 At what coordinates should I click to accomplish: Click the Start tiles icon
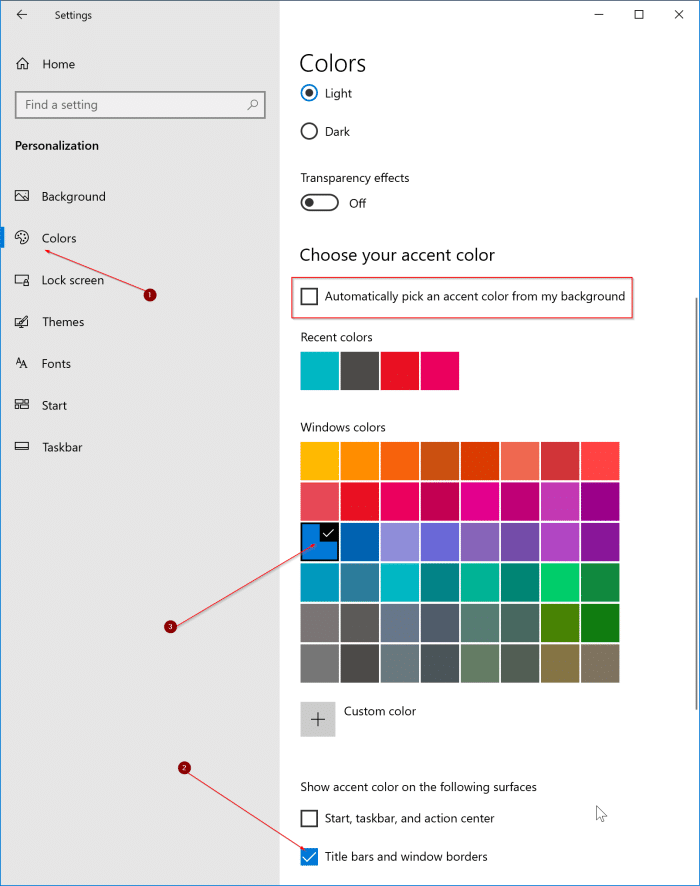[x=22, y=405]
